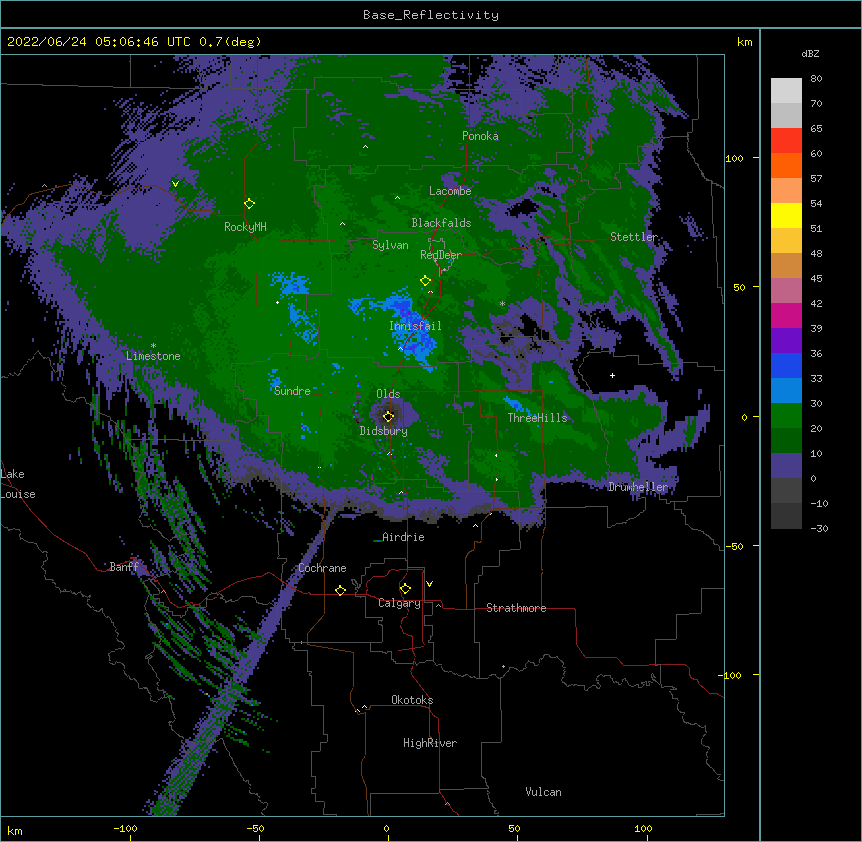Click the Calgary city label
Viewport: 862px width, 842px height.
coord(399,603)
